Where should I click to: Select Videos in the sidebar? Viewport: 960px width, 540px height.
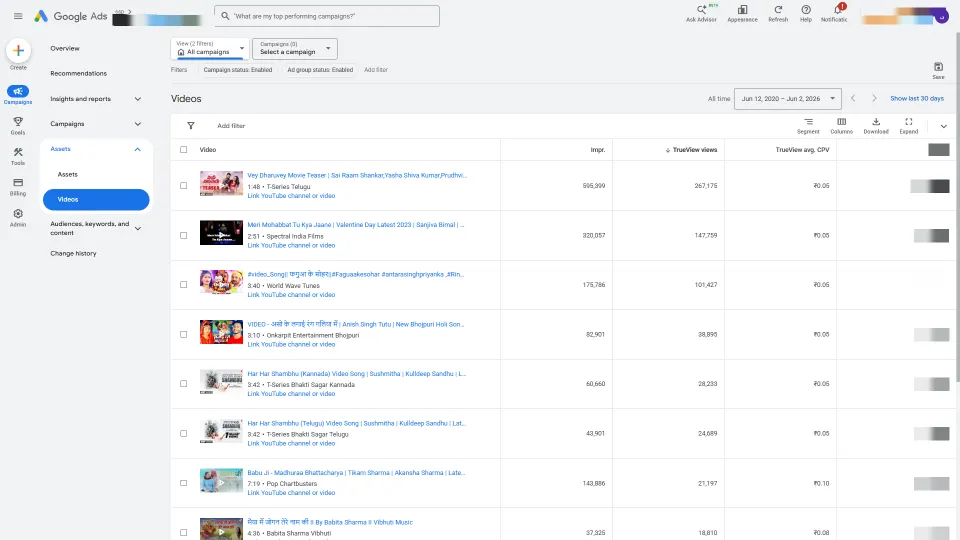(96, 200)
